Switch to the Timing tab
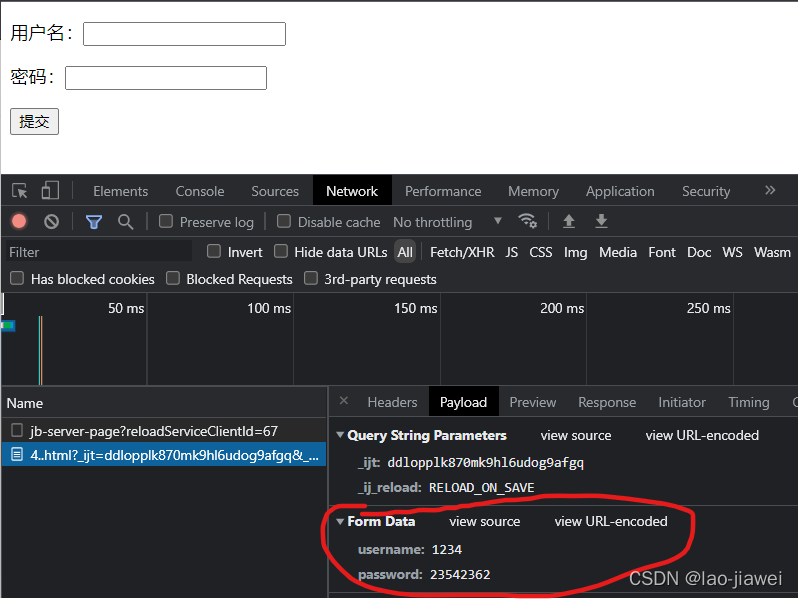Screen dimensions: 798x599 pos(749,402)
